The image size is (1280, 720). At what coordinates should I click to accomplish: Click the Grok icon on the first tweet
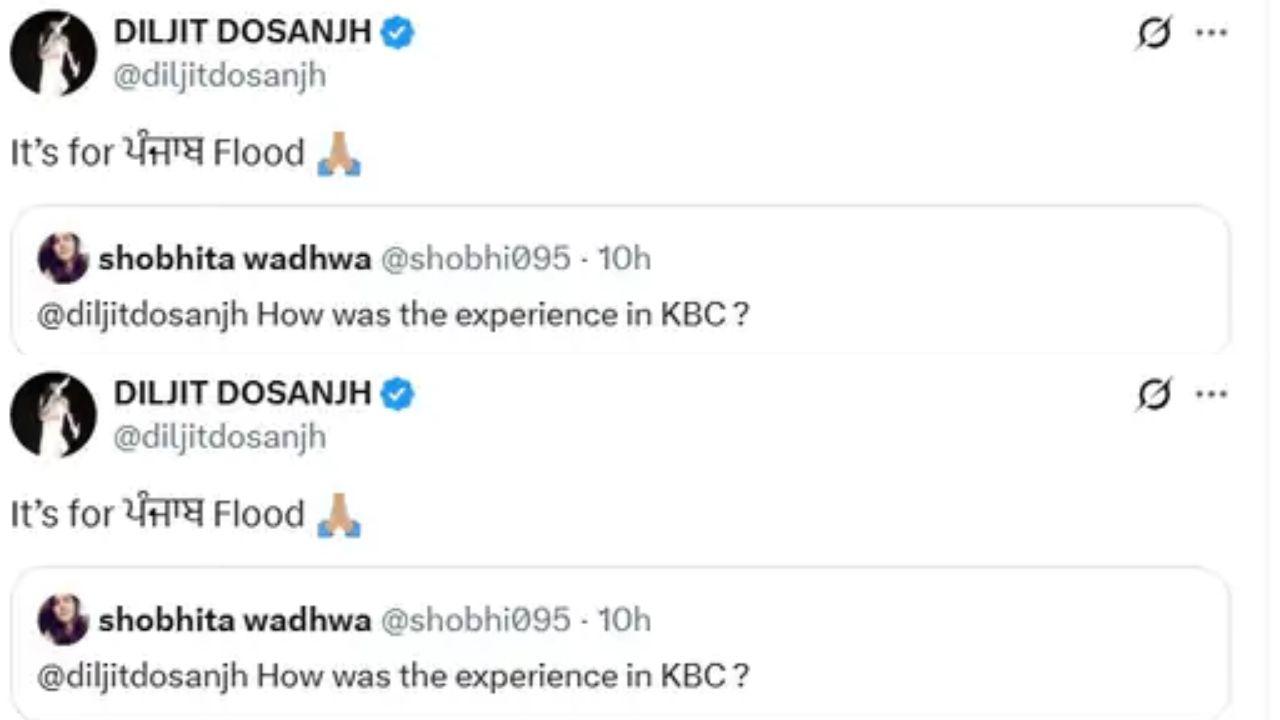click(1153, 34)
